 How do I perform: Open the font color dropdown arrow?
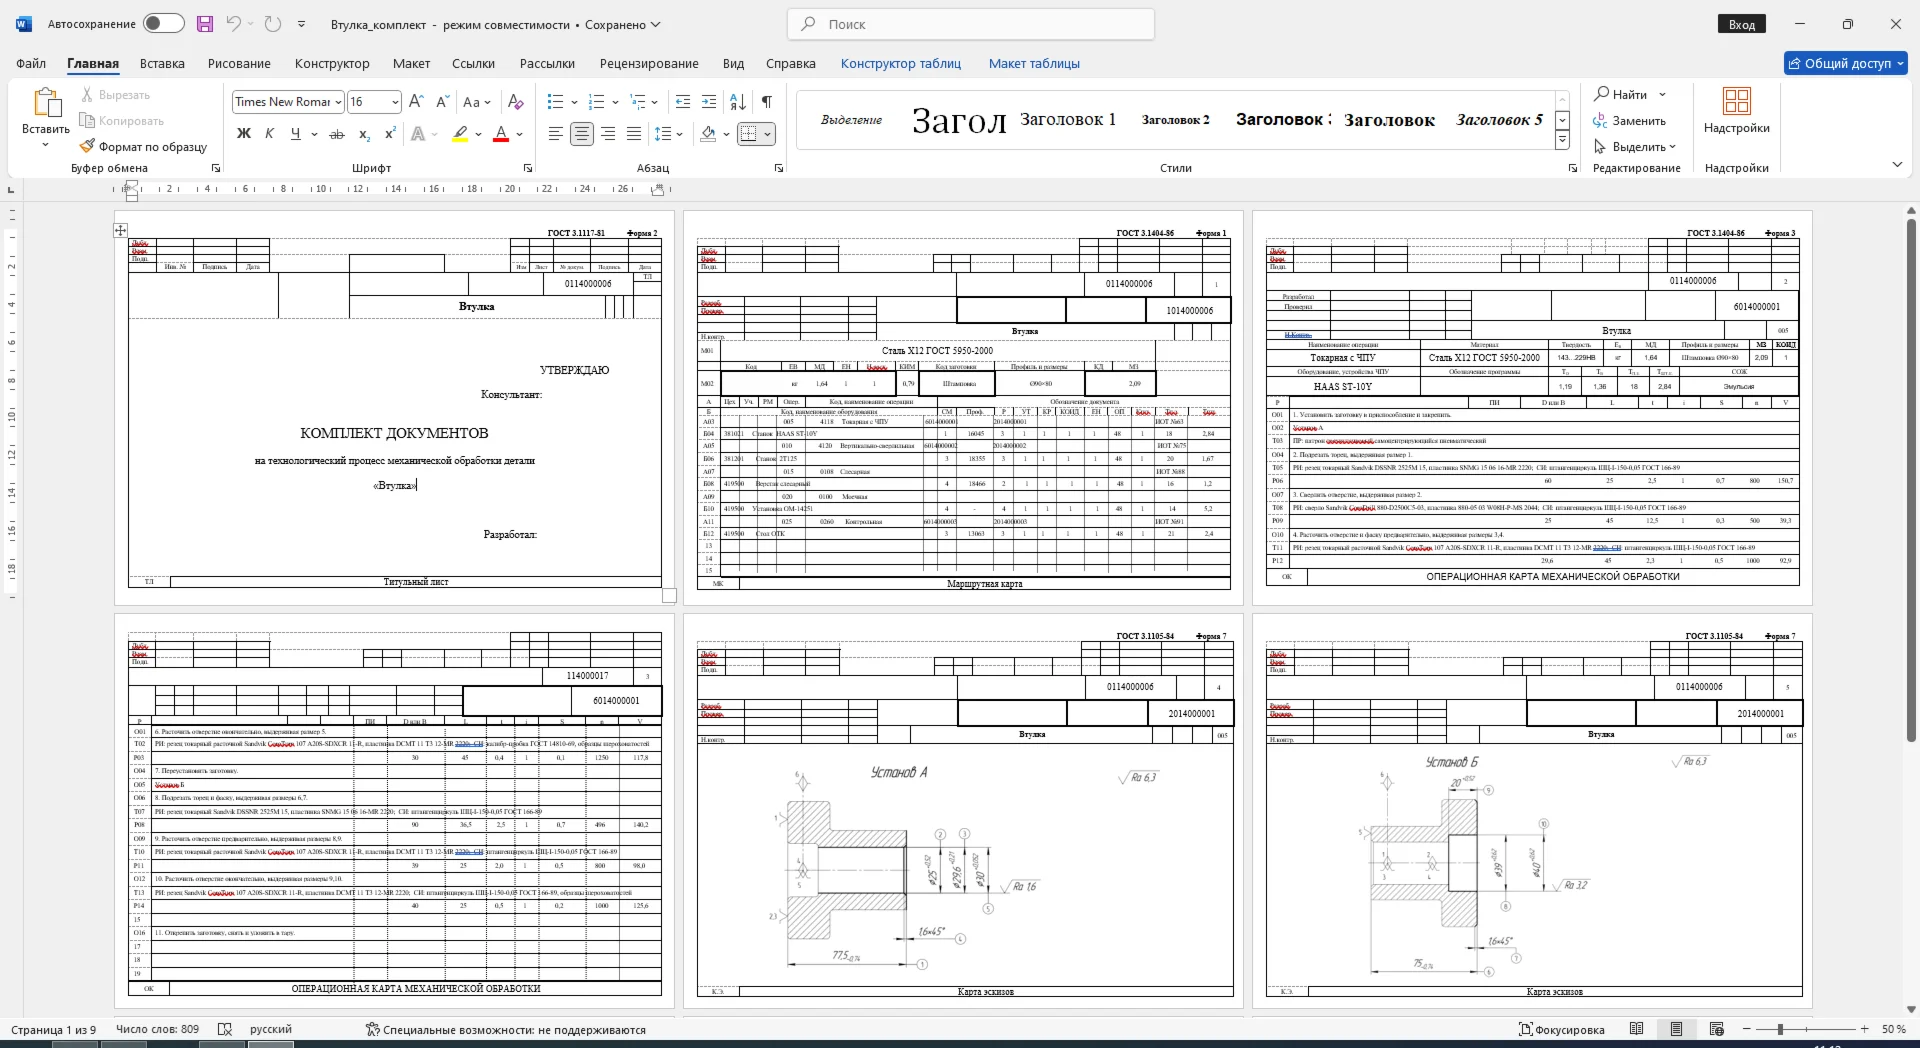520,134
